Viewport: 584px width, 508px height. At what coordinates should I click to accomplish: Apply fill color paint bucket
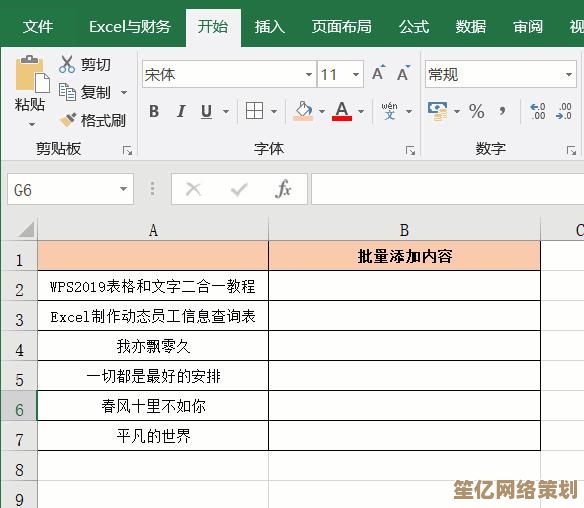coord(303,111)
